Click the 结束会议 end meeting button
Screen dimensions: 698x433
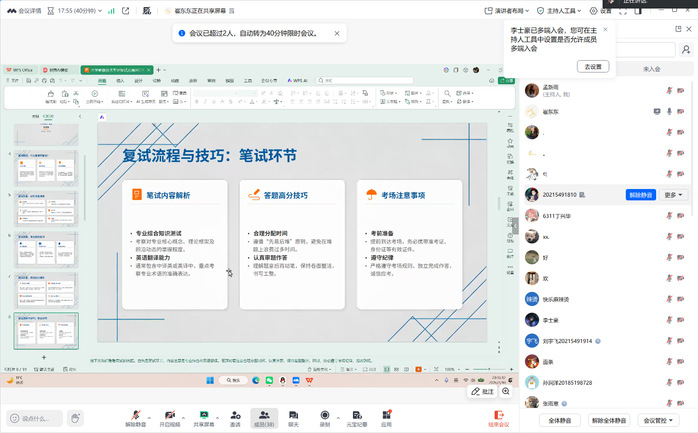click(x=497, y=416)
